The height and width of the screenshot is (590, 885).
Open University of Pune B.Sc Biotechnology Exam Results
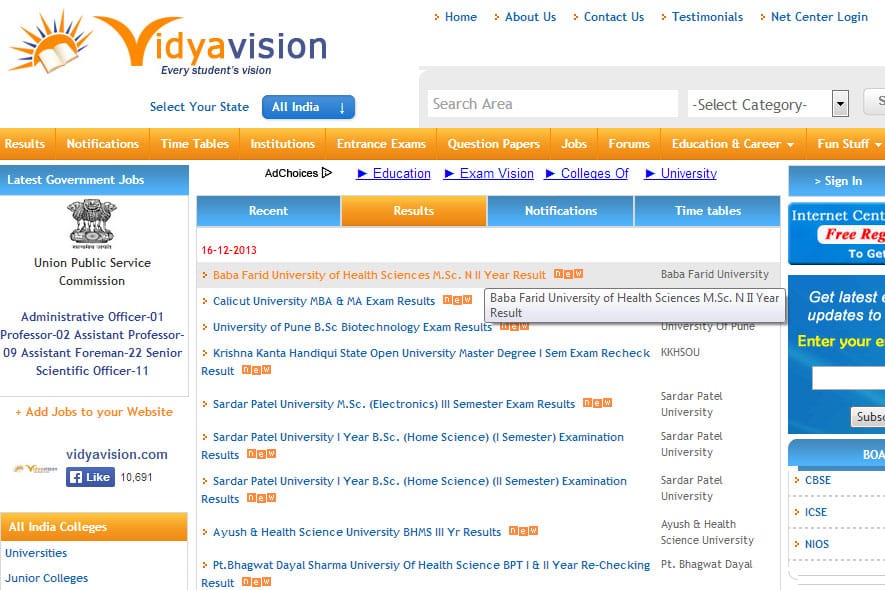(352, 327)
